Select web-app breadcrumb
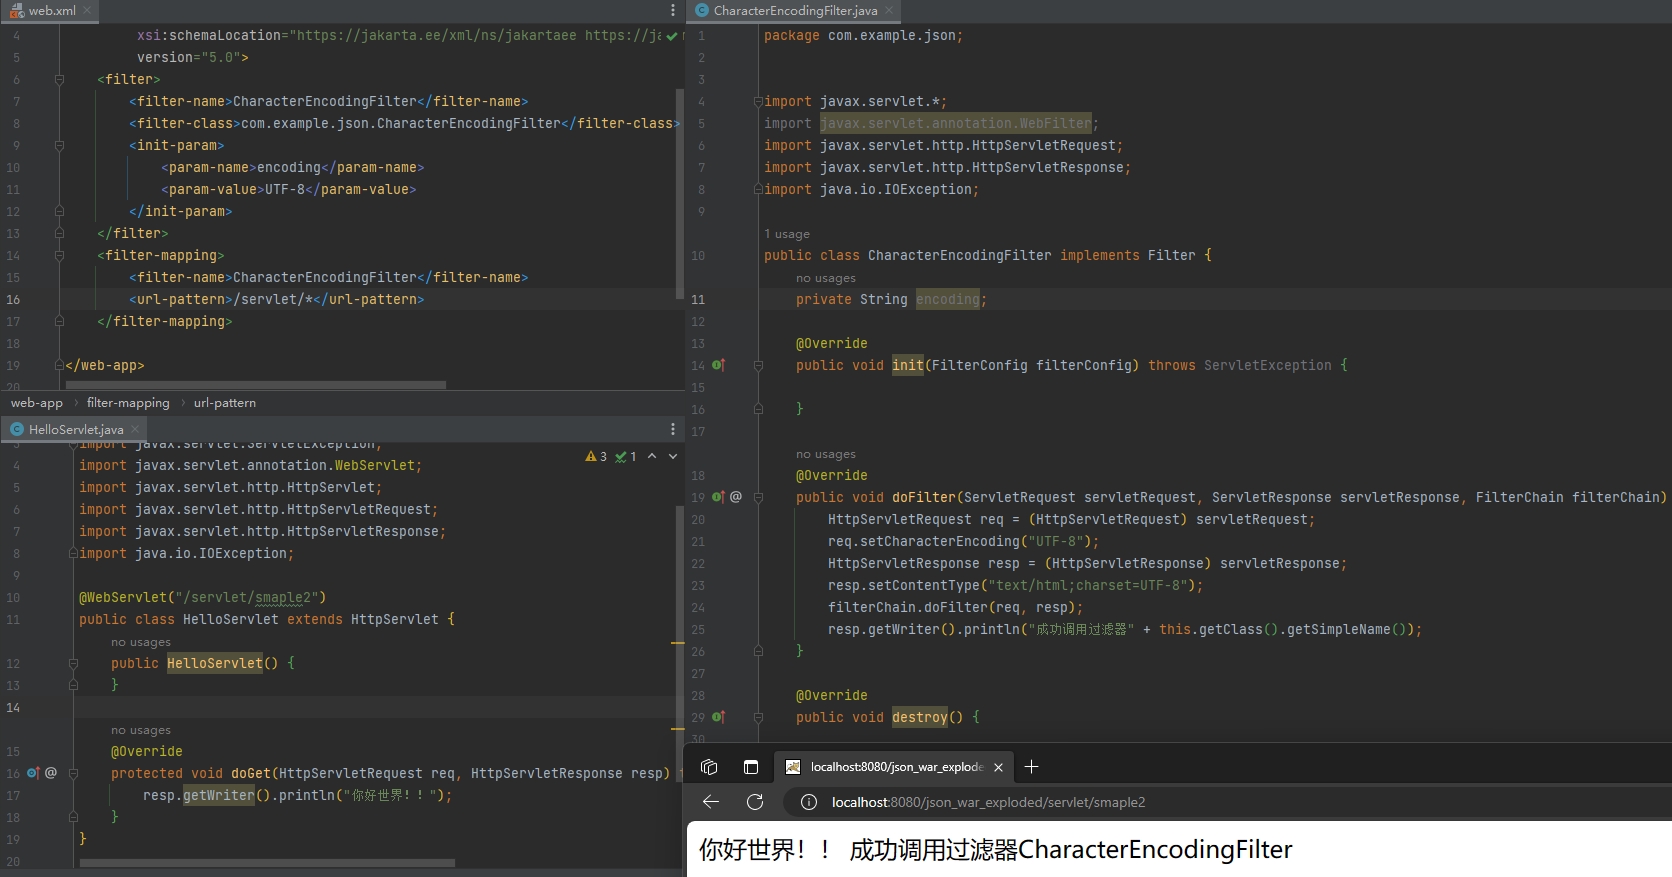This screenshot has width=1672, height=877. click(37, 403)
